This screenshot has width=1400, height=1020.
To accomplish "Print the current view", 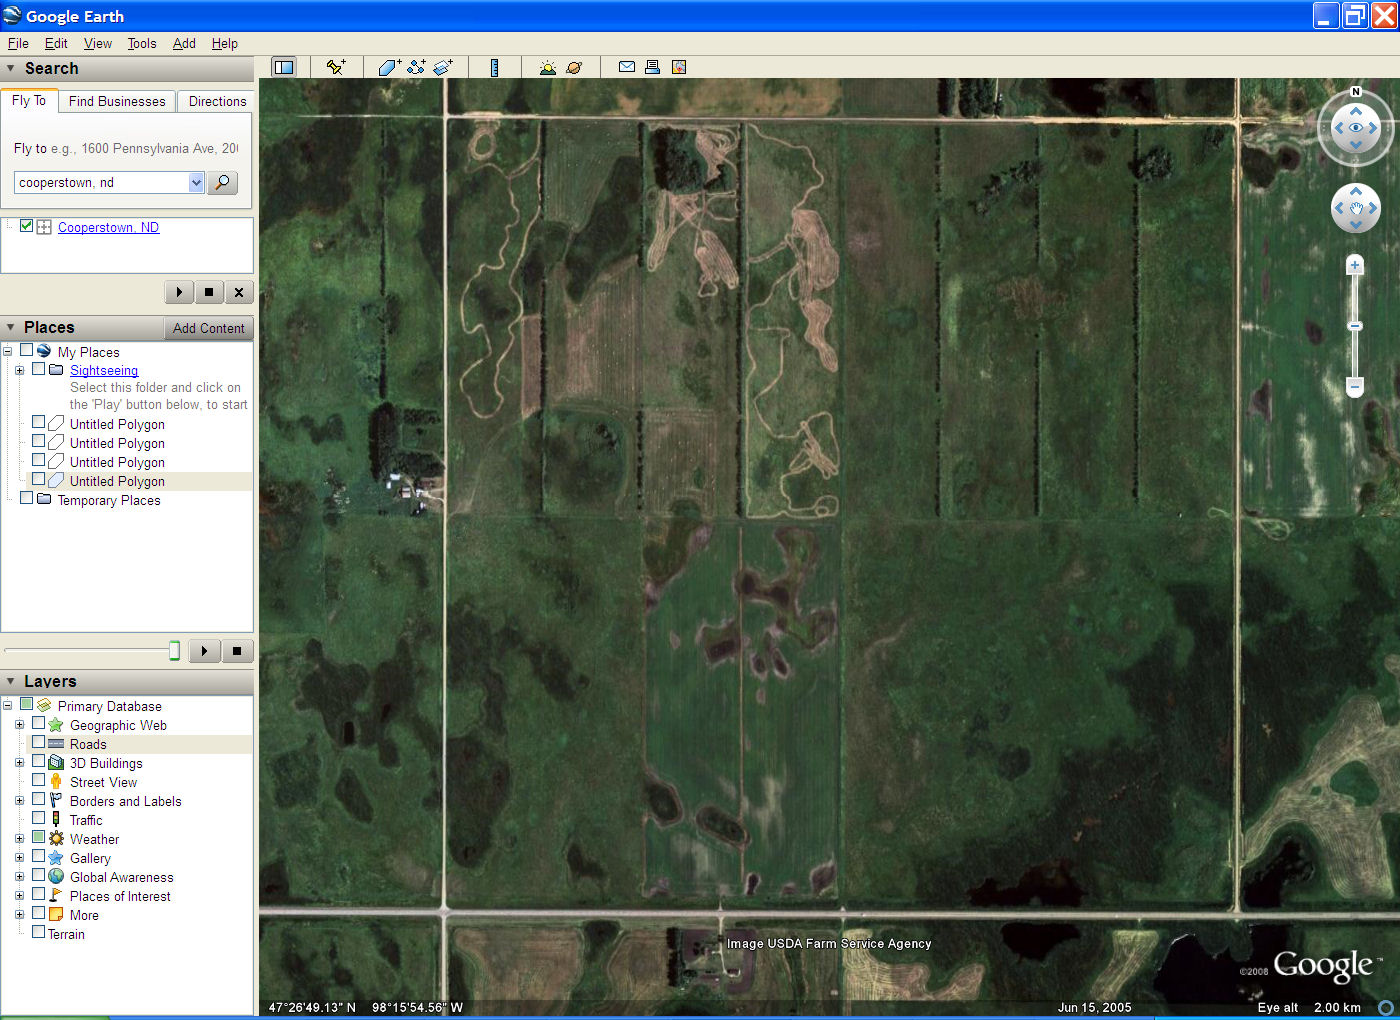I will click(x=652, y=67).
